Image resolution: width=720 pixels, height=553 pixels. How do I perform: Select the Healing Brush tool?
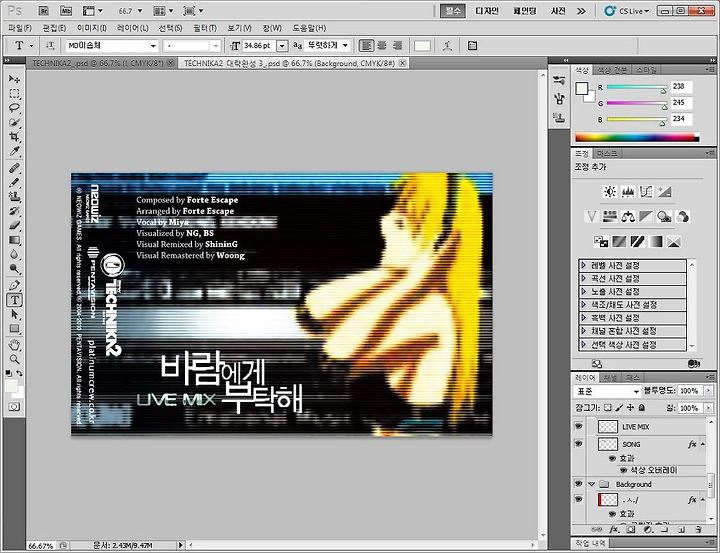pyautogui.click(x=14, y=168)
